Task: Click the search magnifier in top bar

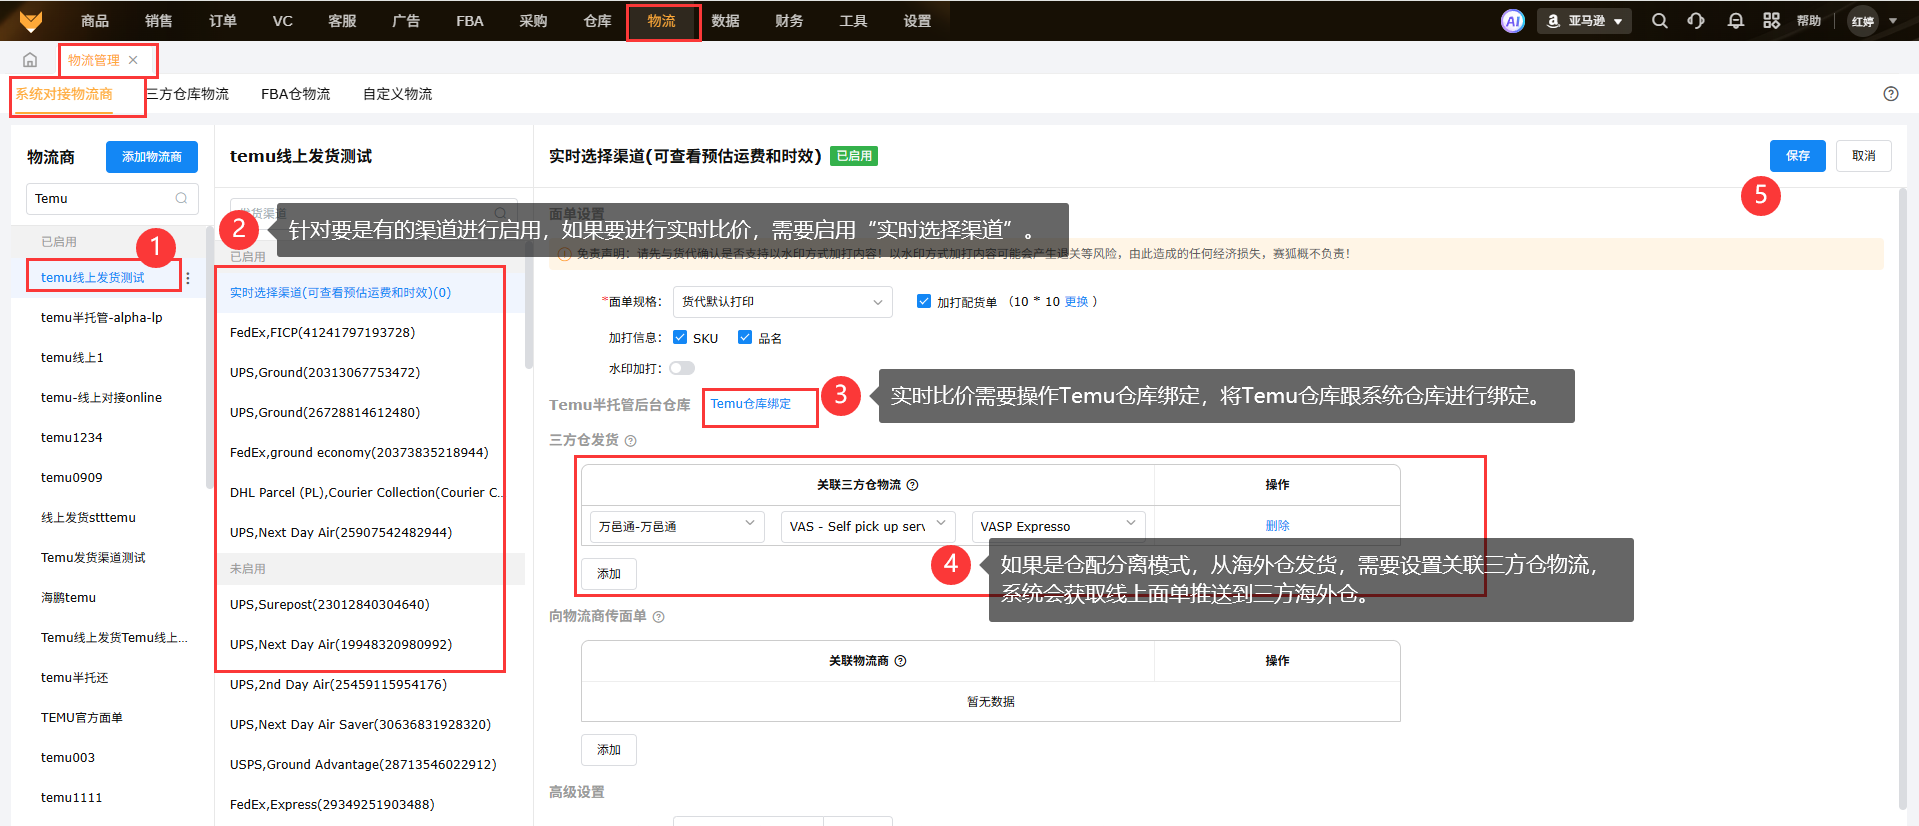Action: (1659, 21)
